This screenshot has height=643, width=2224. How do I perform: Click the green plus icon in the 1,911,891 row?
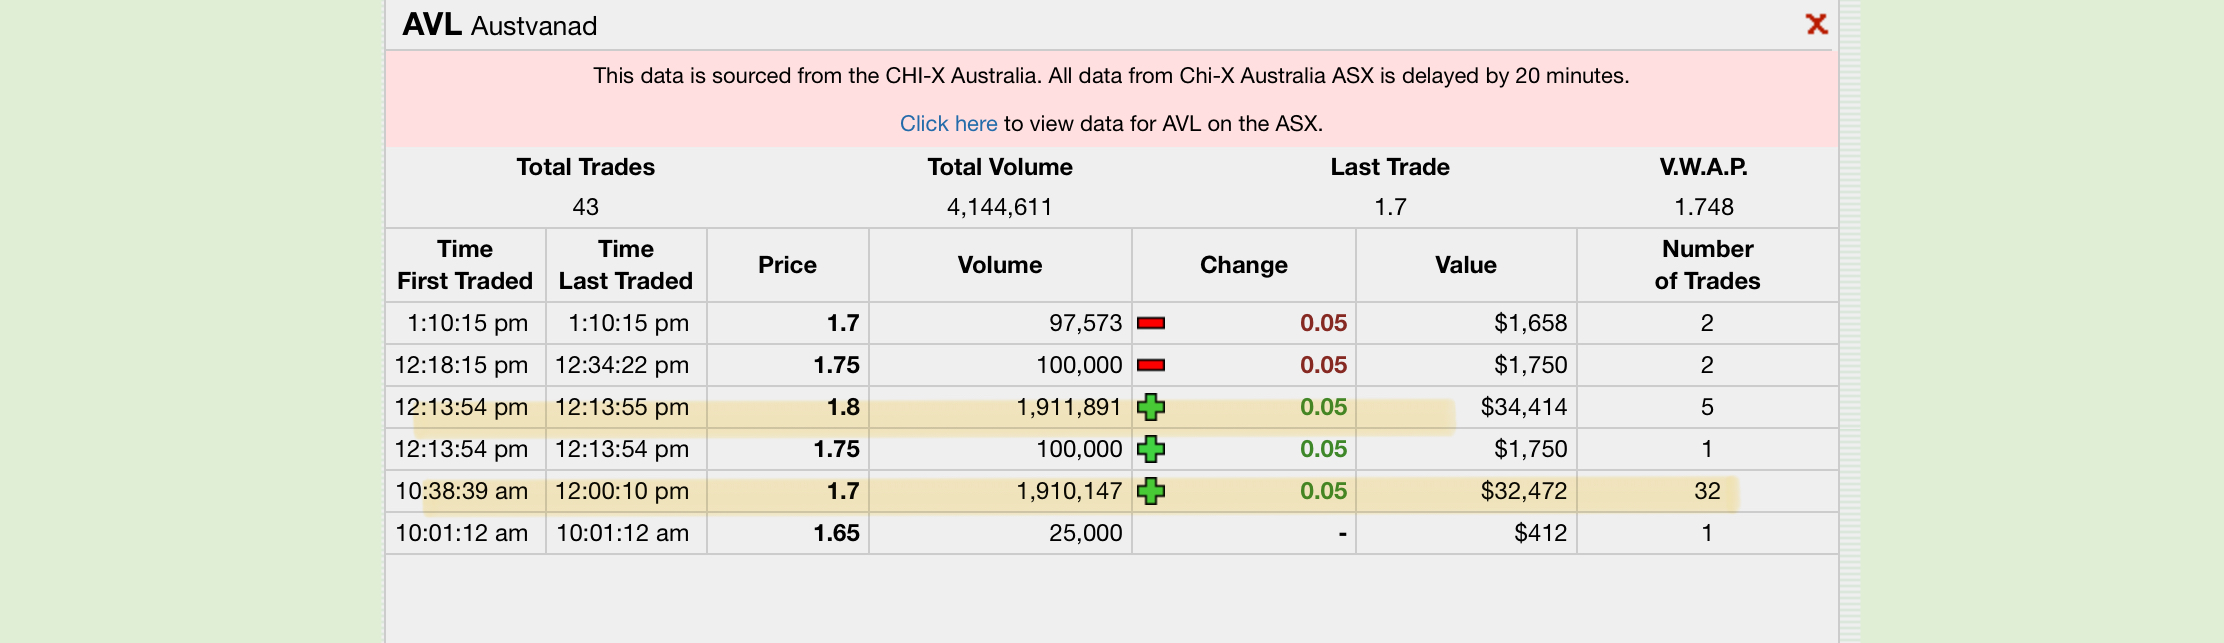(1151, 407)
